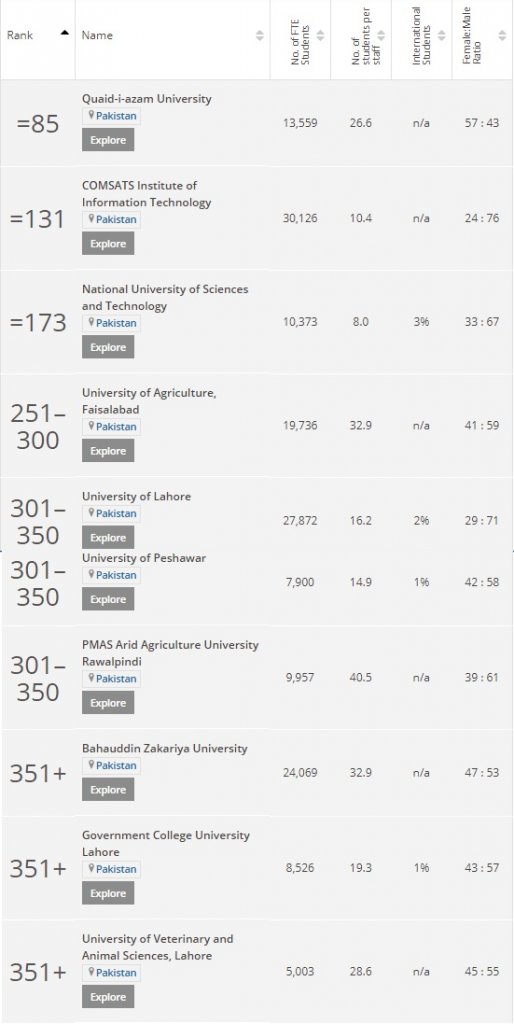
Task: Explore COMSATS Institute of Information Technology
Action: pyautogui.click(x=108, y=244)
